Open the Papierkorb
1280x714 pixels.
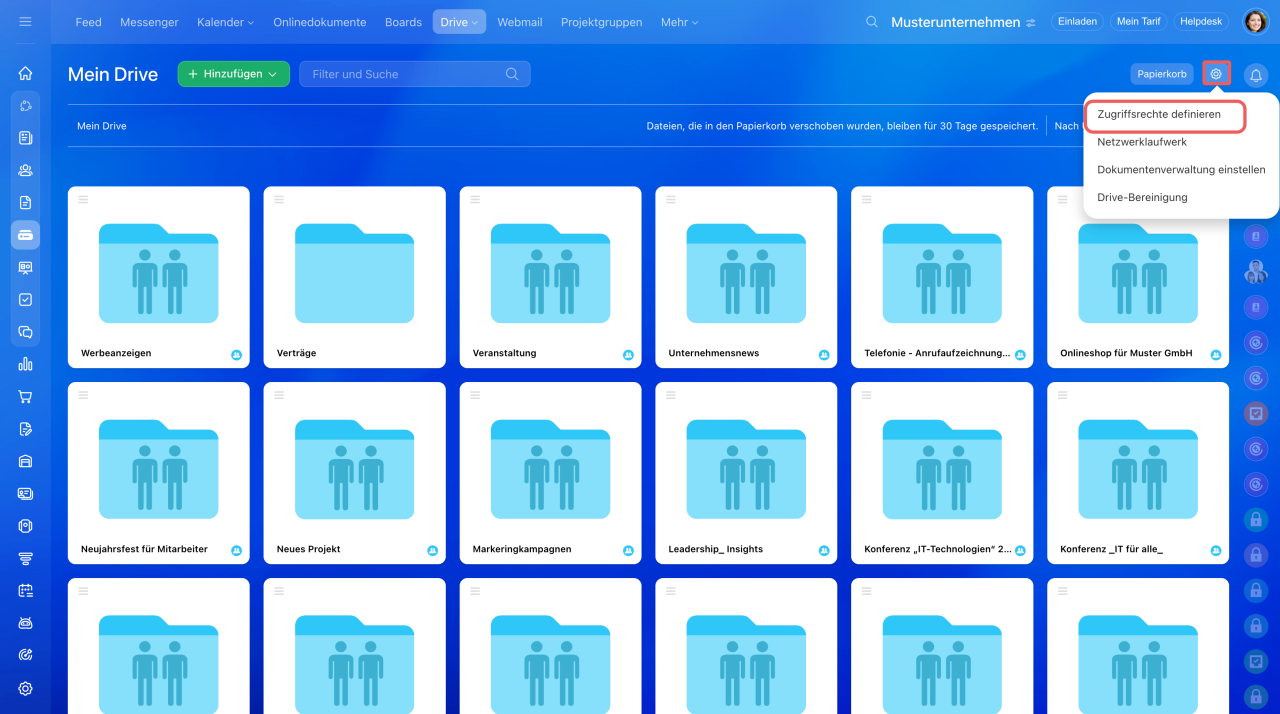tap(1162, 74)
